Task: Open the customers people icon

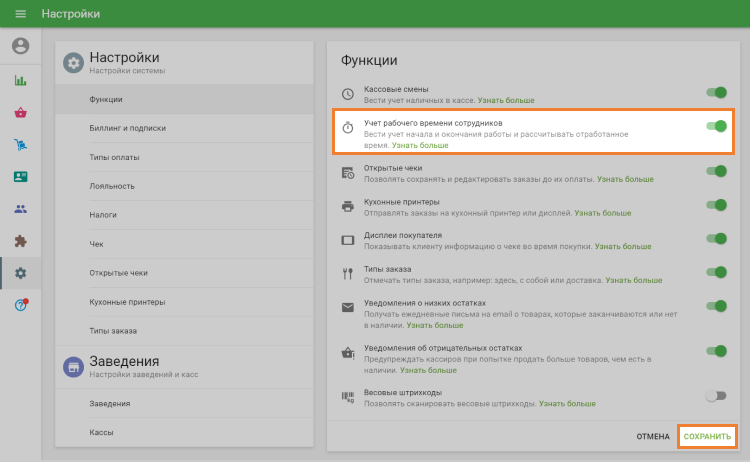Action: [20, 209]
